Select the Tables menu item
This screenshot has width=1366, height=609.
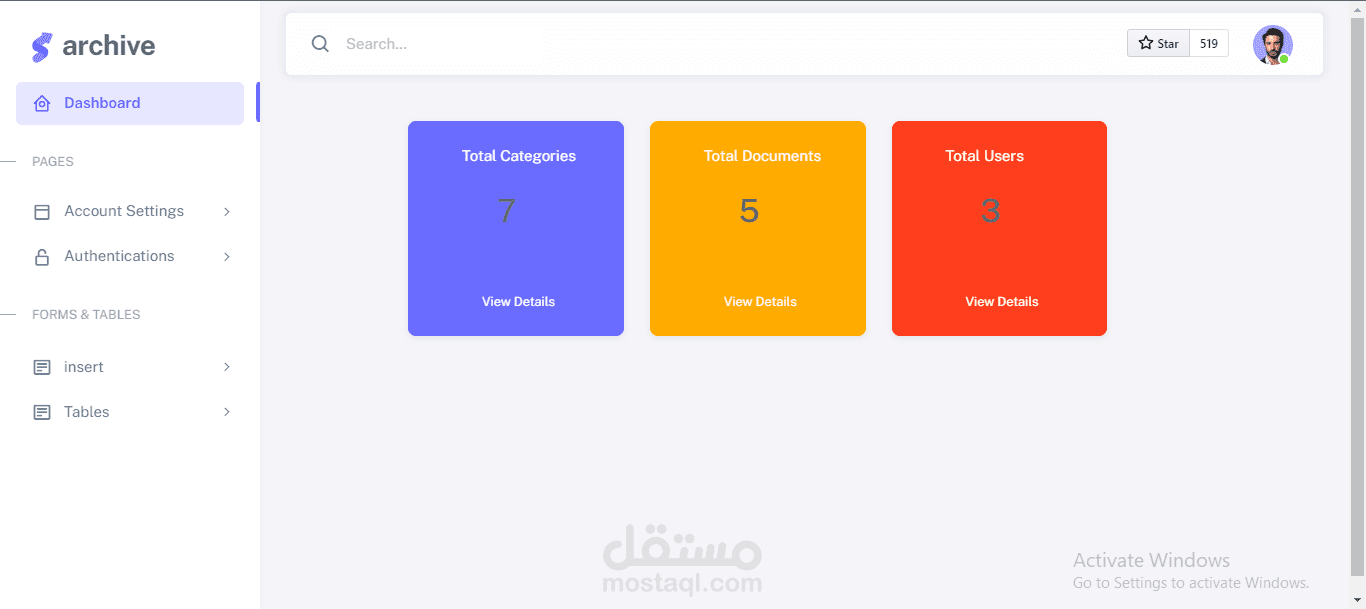[x=130, y=412]
